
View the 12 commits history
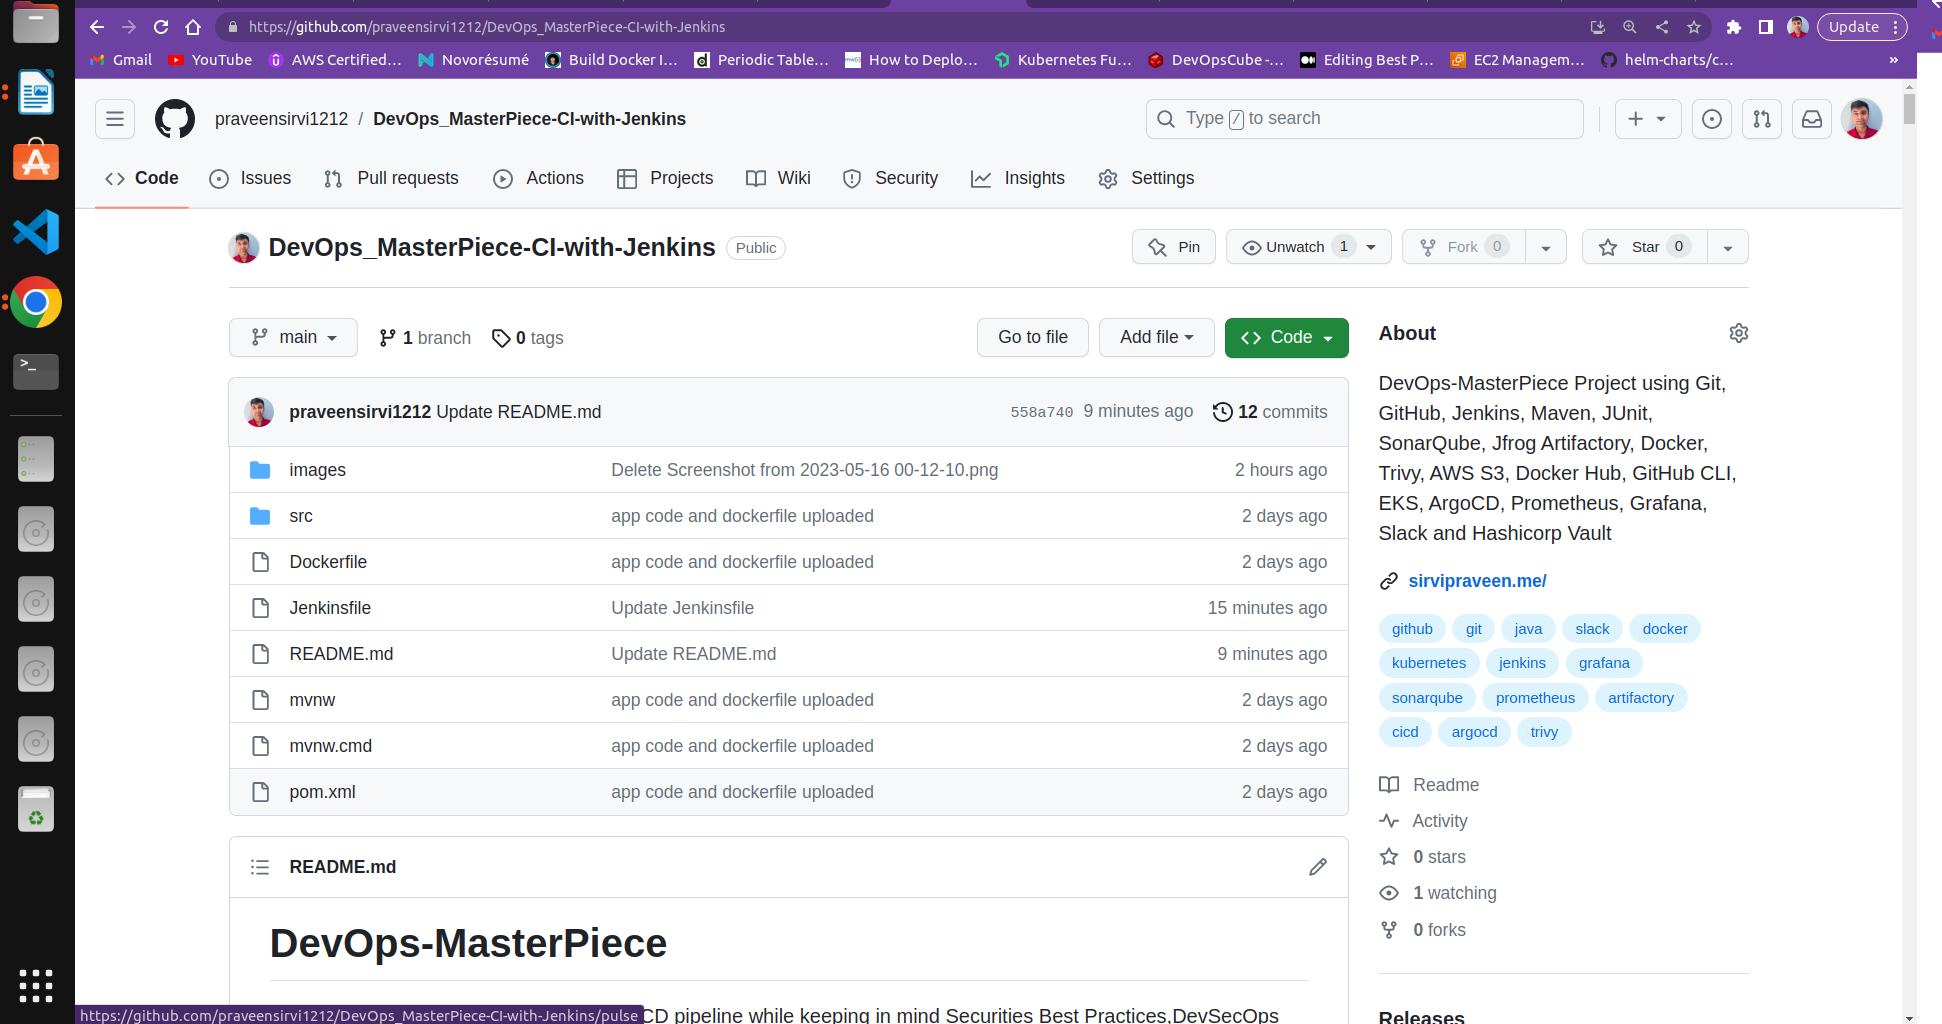1270,412
